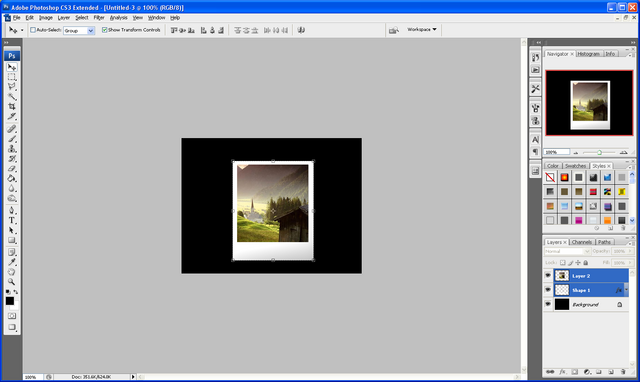Delete layer using trash icon
This screenshot has width=640, height=382.
tap(623, 372)
